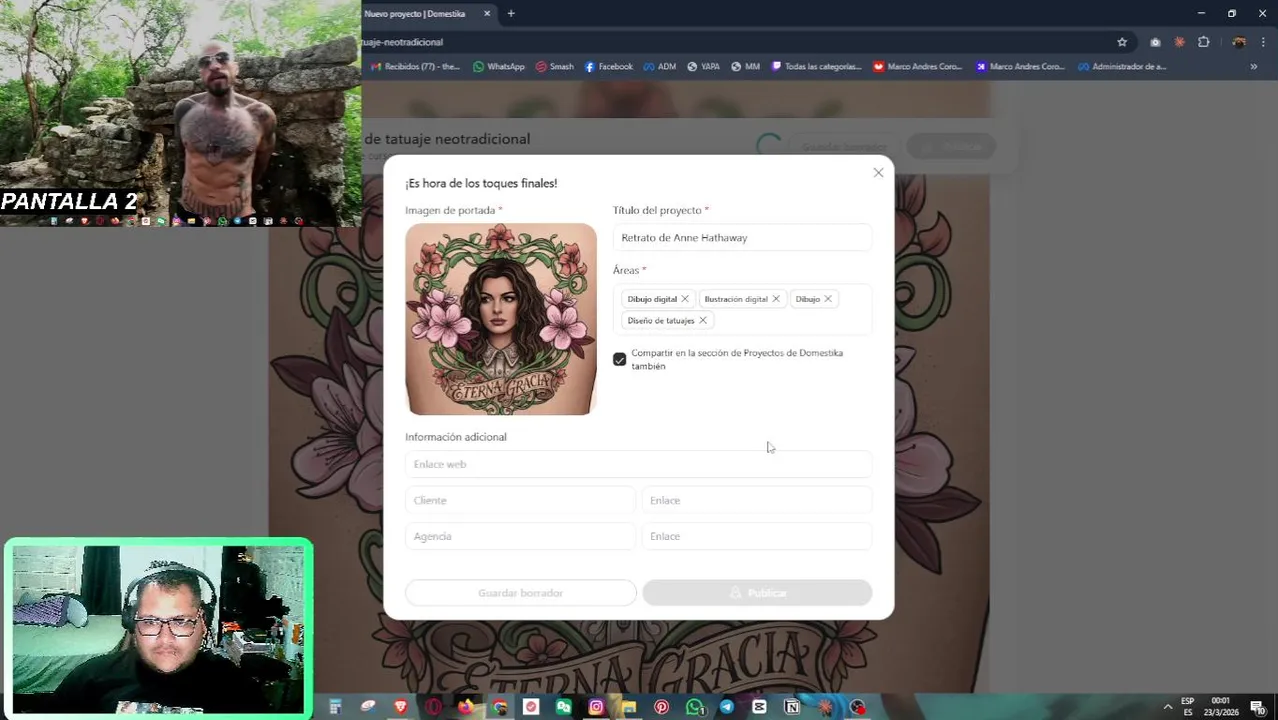Screen dimensions: 1278x720
Task: Open CapCut from the taskbar
Action: (759, 707)
